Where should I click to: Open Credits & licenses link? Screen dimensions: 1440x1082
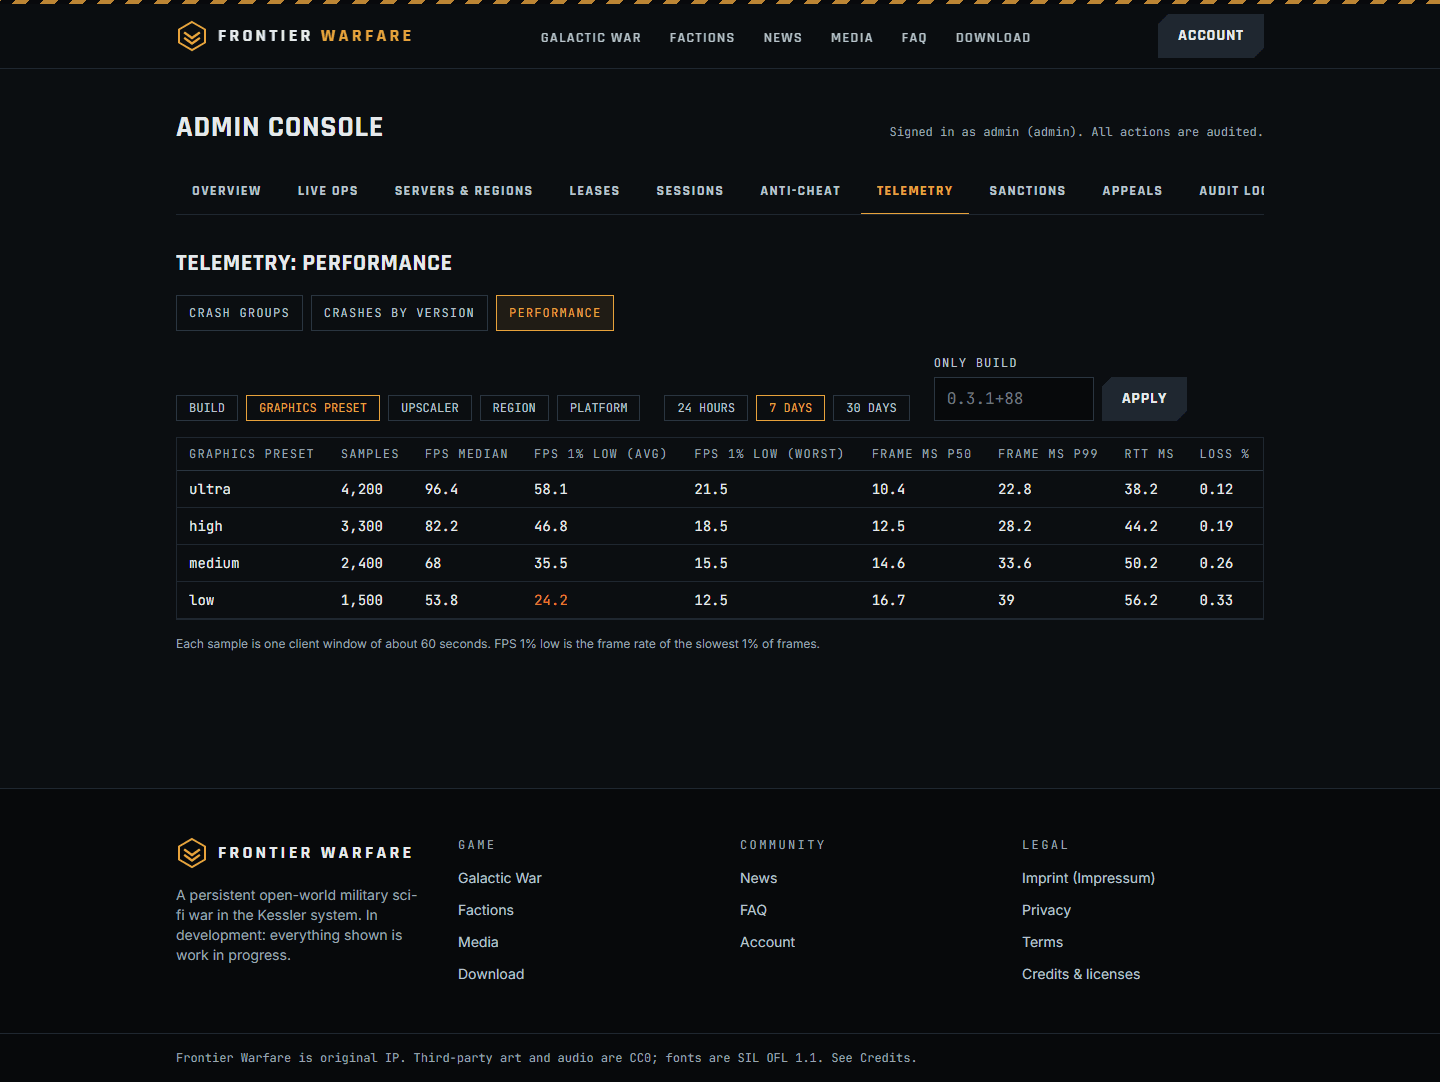pyautogui.click(x=1081, y=974)
